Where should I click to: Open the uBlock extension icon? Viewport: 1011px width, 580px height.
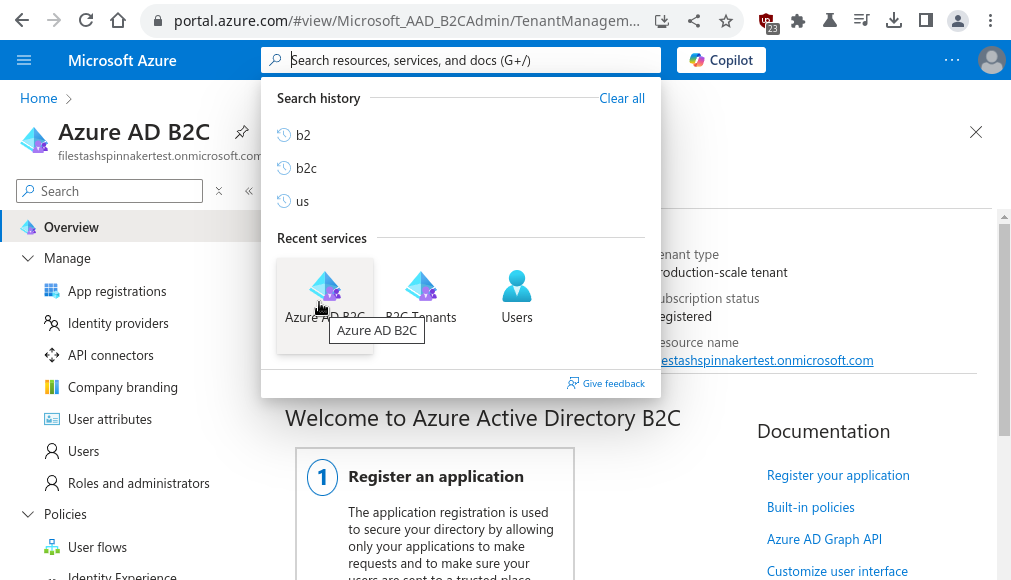coord(767,22)
